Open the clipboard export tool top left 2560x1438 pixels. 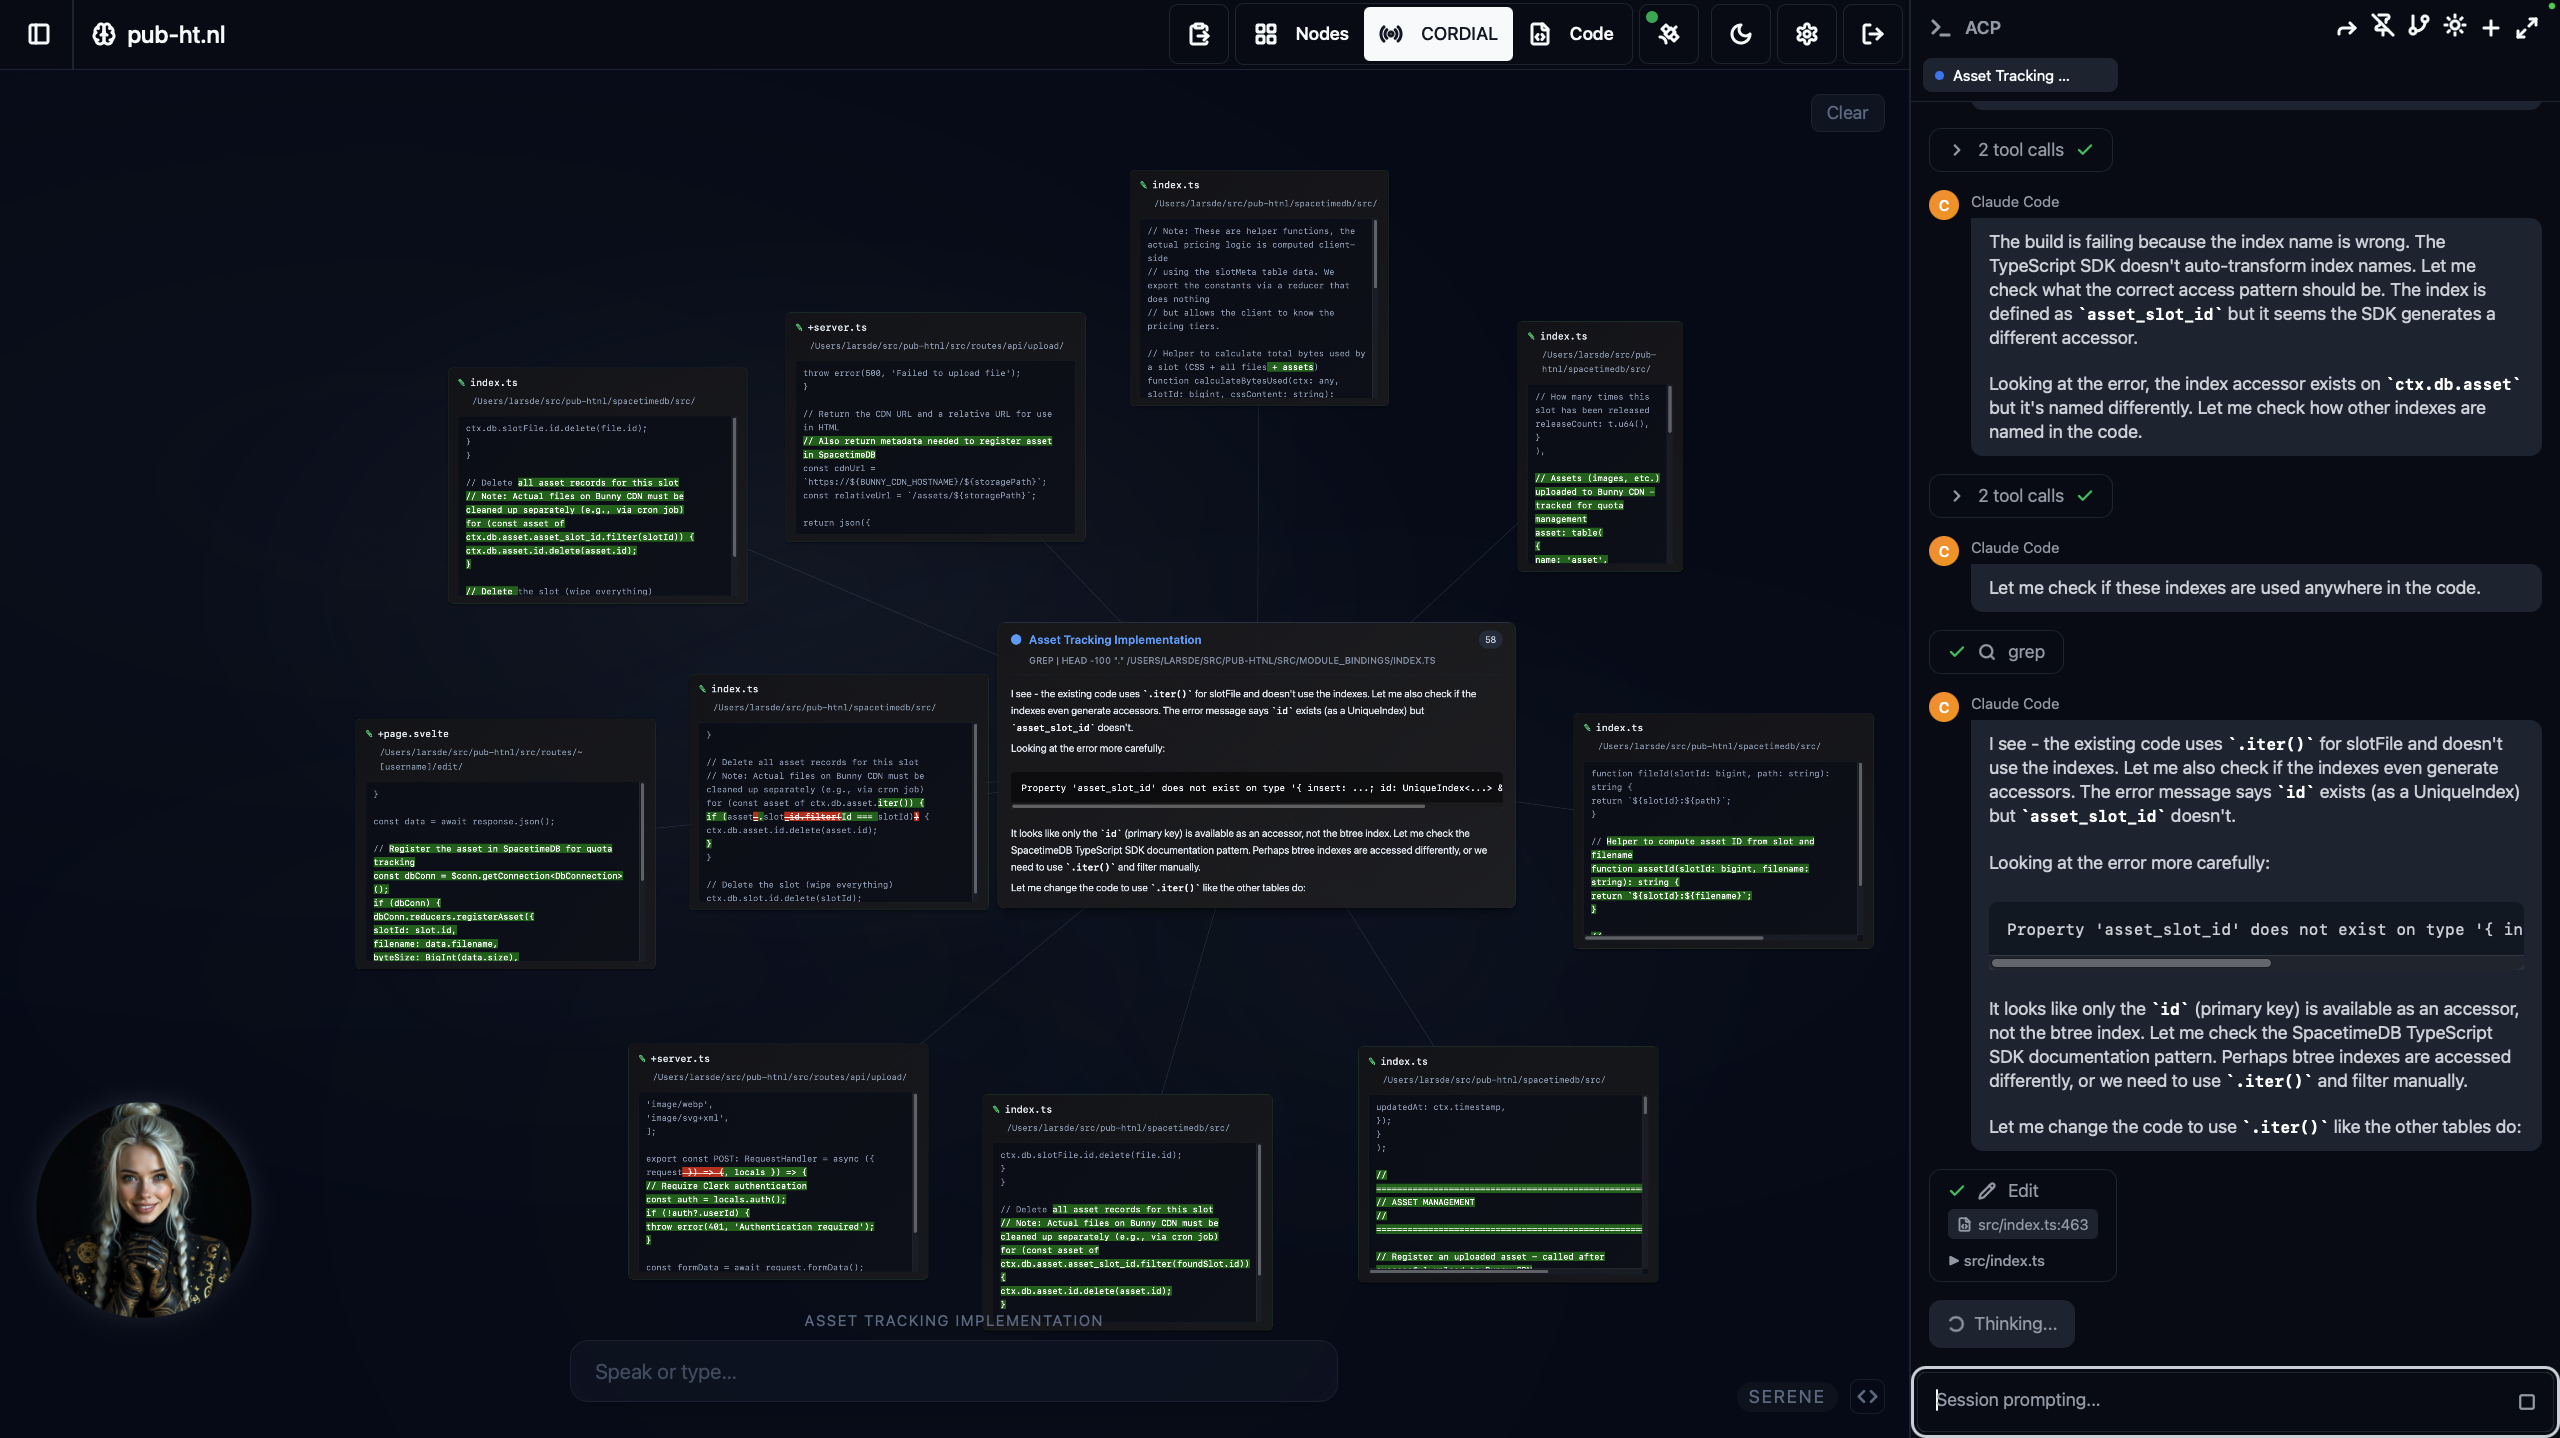coord(1197,33)
